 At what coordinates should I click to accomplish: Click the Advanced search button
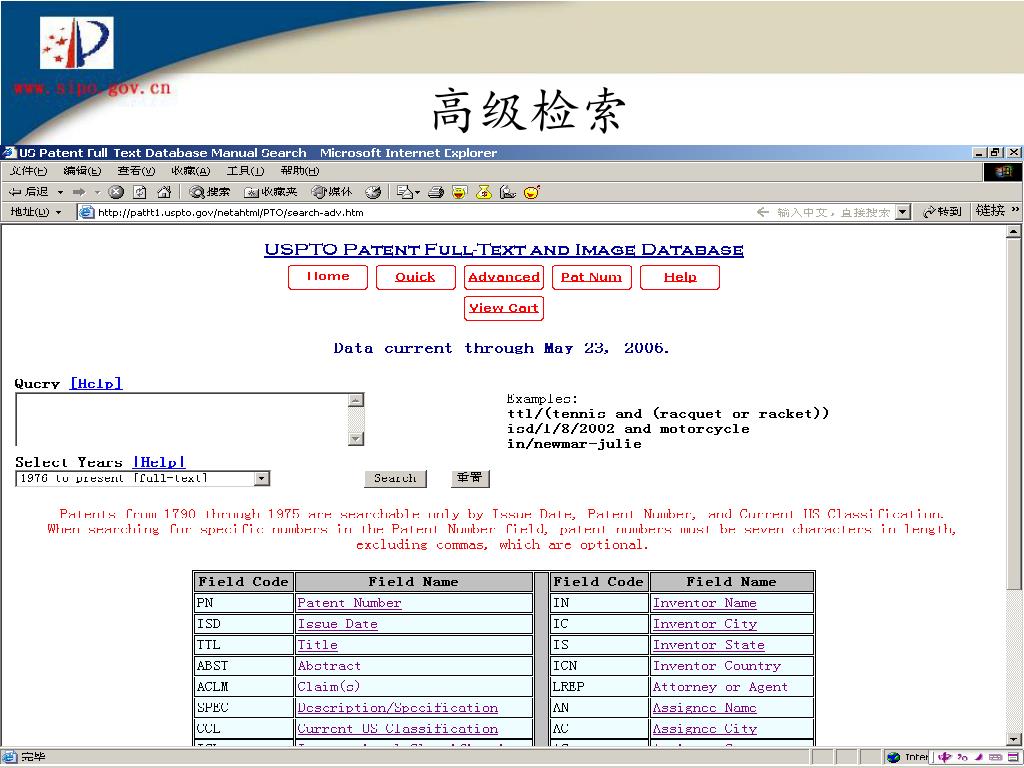504,277
